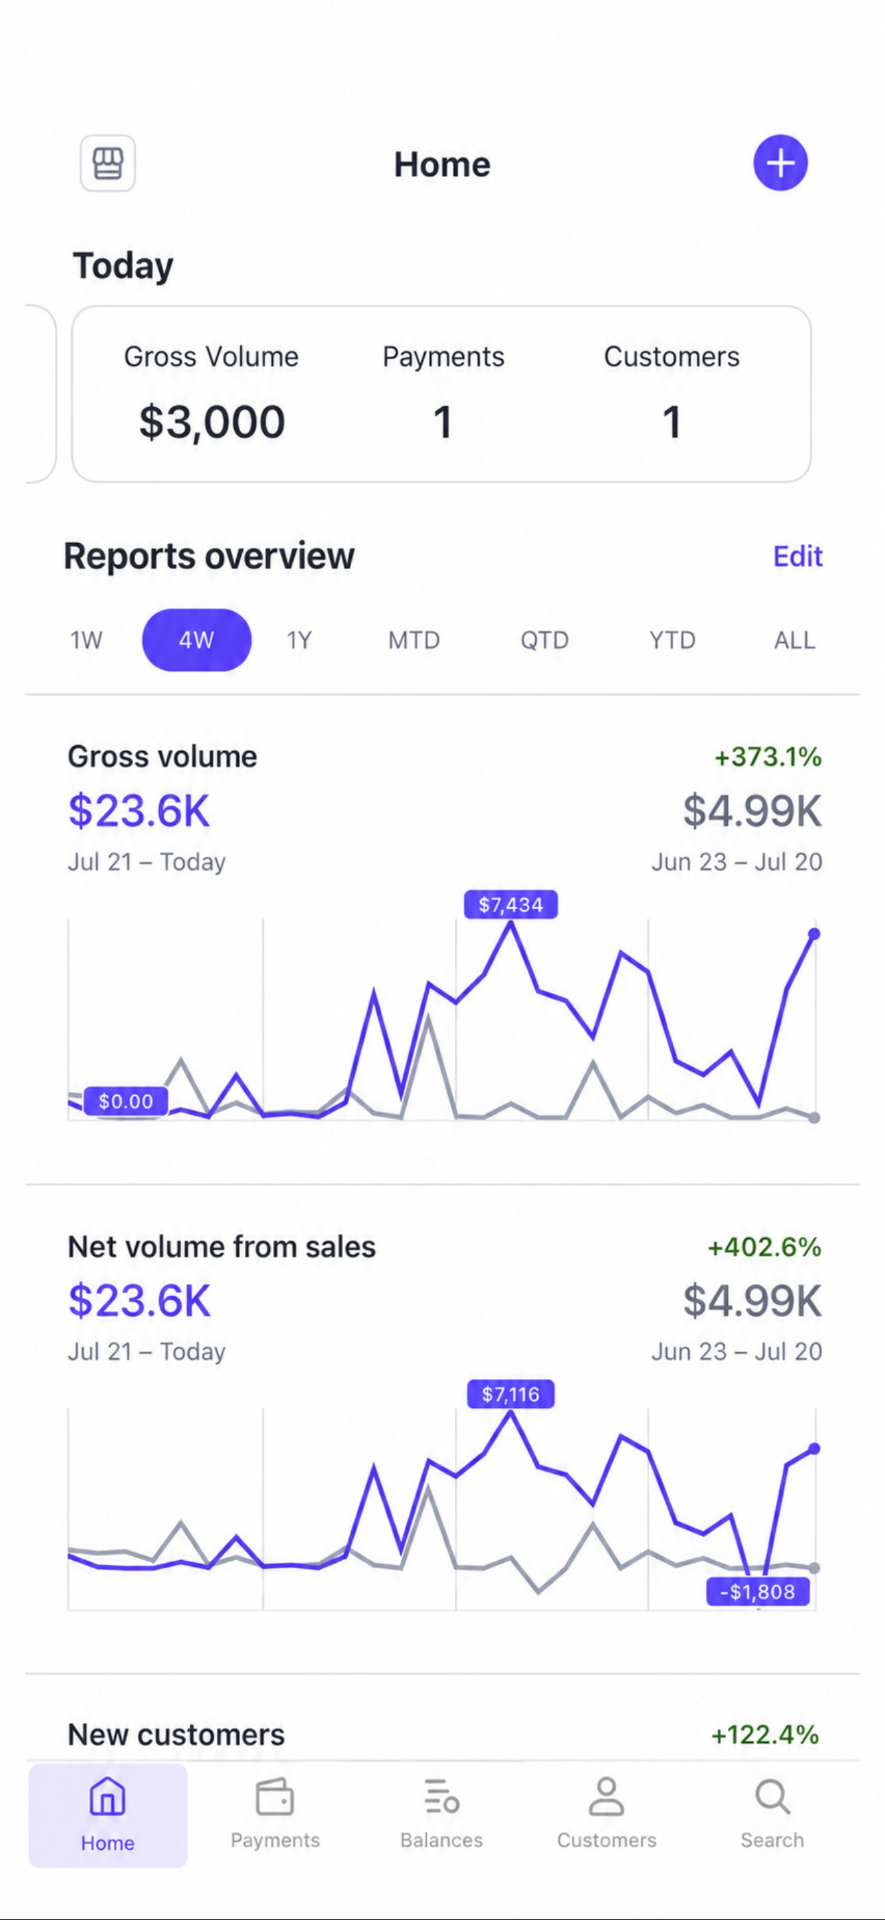The height and width of the screenshot is (1920, 885).
Task: Open the Search magnifier icon
Action: click(772, 1796)
